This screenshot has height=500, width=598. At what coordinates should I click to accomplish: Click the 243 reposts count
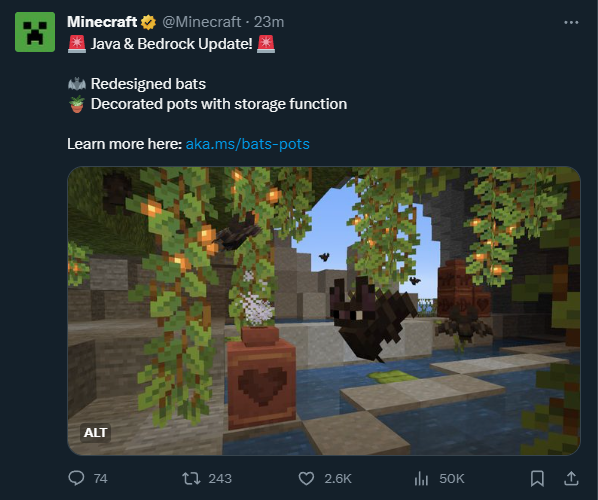220,479
